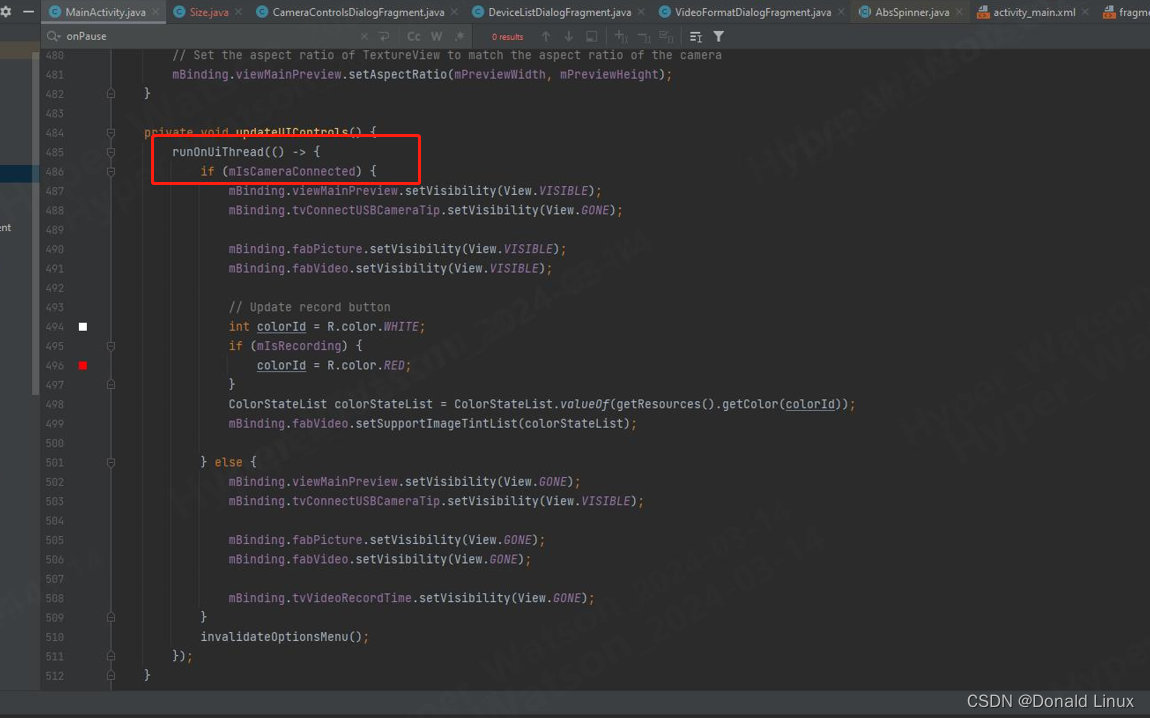Click the fold end marker on line 497
The height and width of the screenshot is (718, 1150).
coord(111,384)
